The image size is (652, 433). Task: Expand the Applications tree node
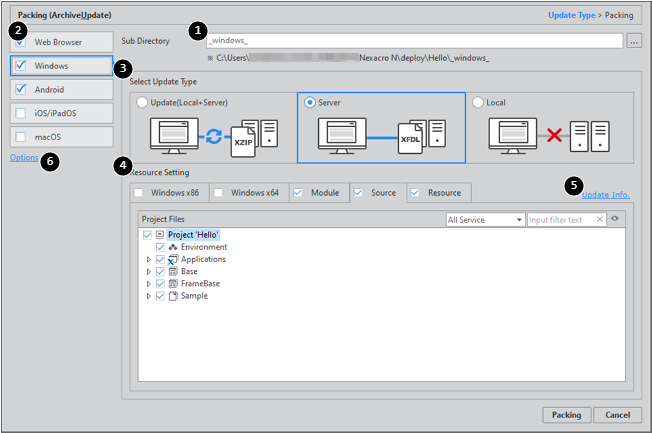click(149, 259)
